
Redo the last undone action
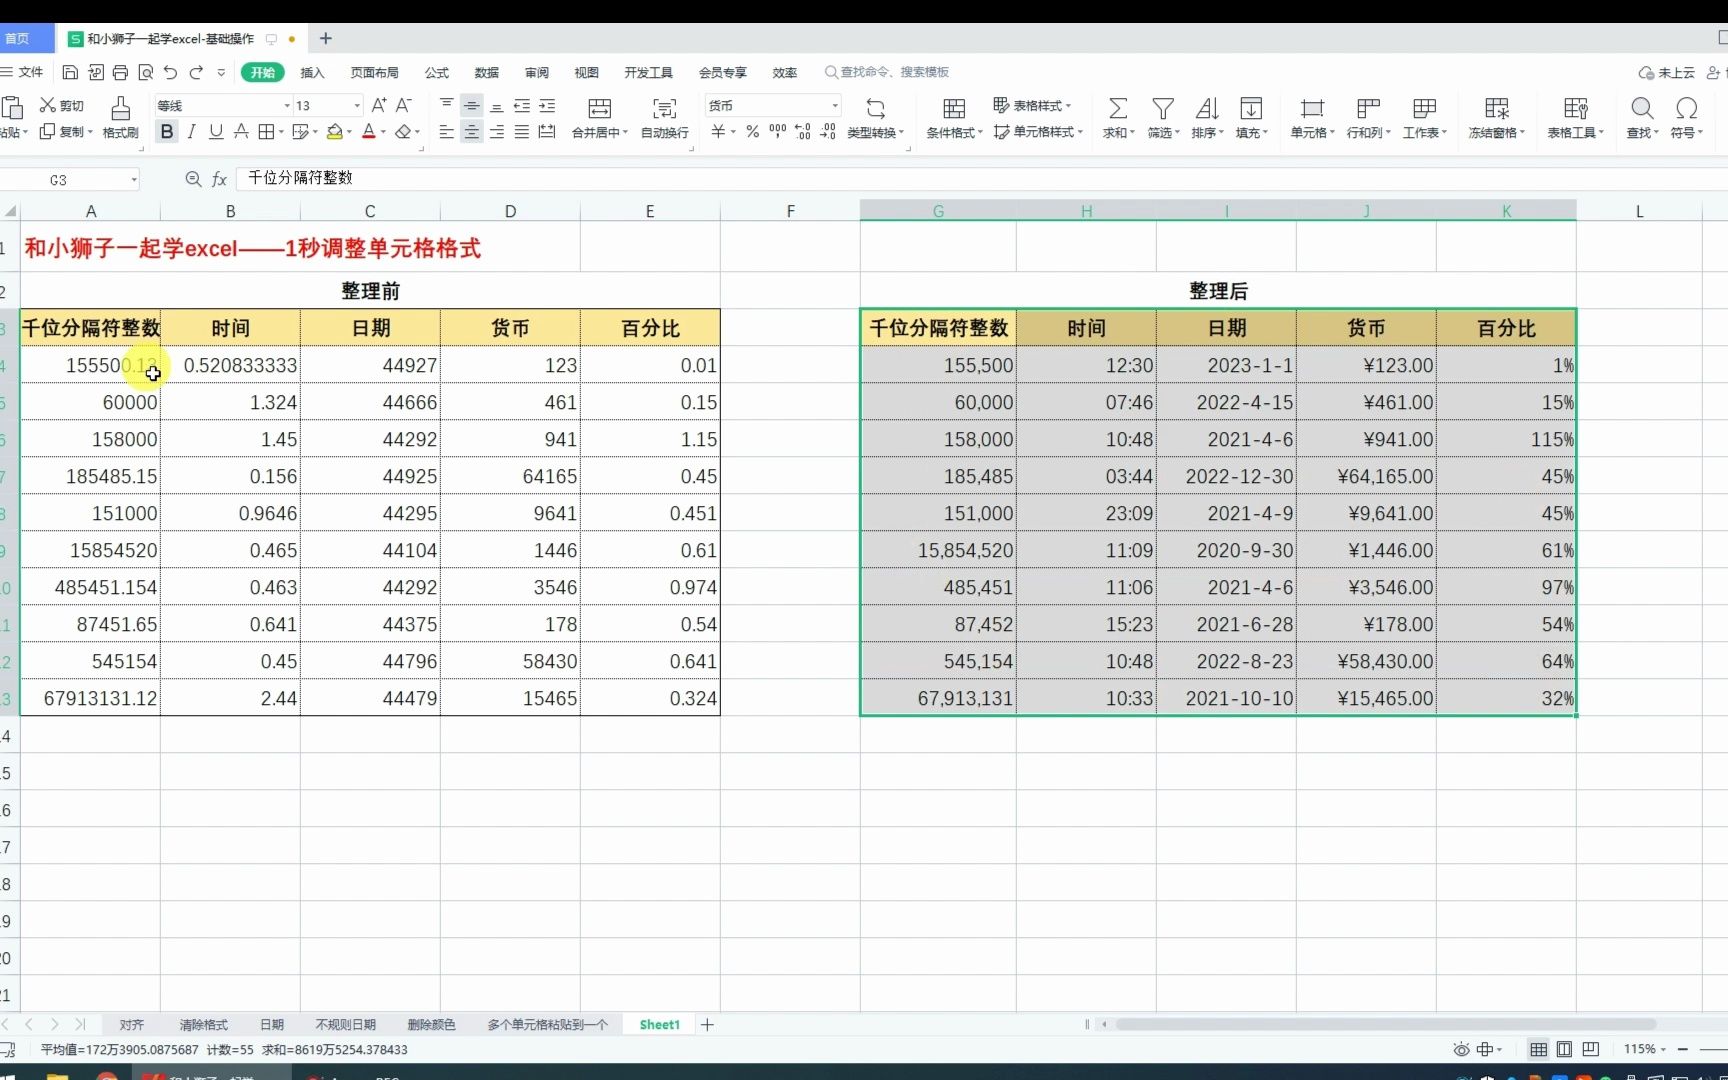click(196, 72)
